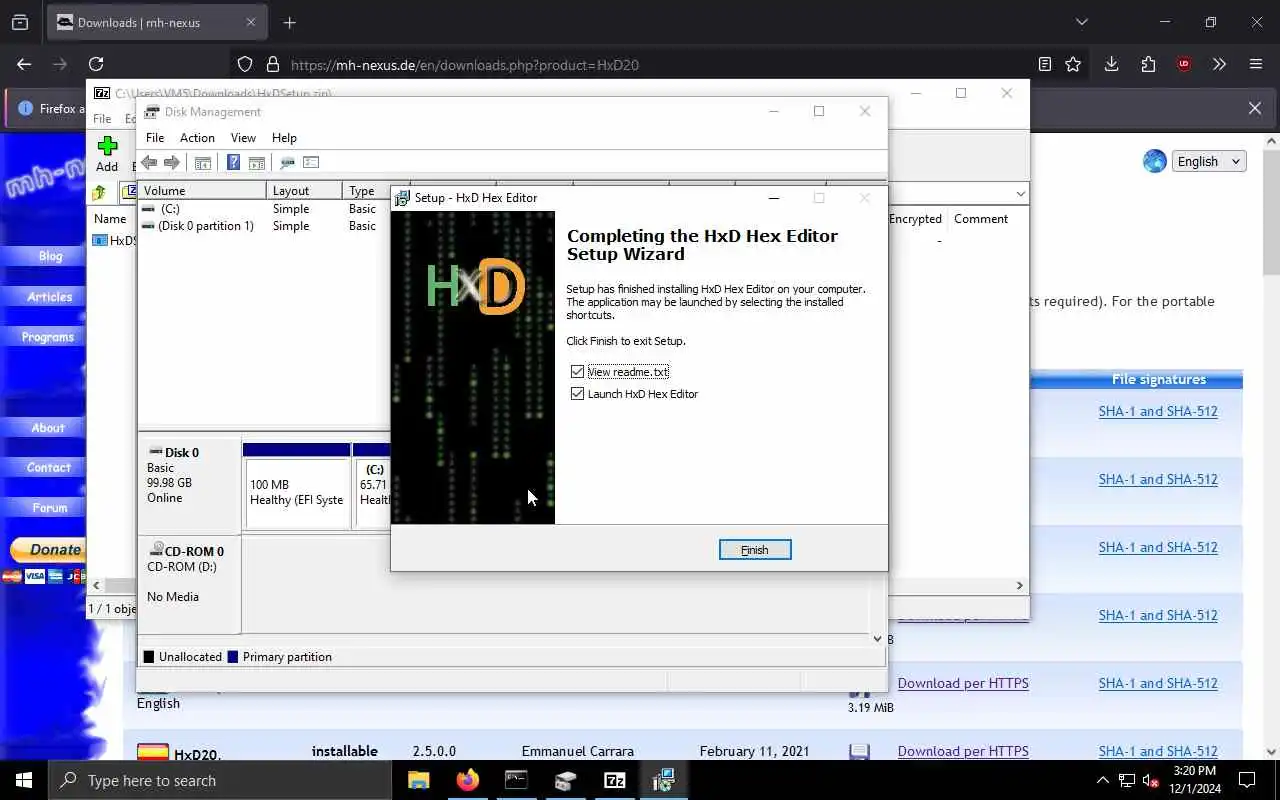The width and height of the screenshot is (1280, 800).
Task: Click Show/Hide Action Pane toolbar icon
Action: tap(257, 163)
